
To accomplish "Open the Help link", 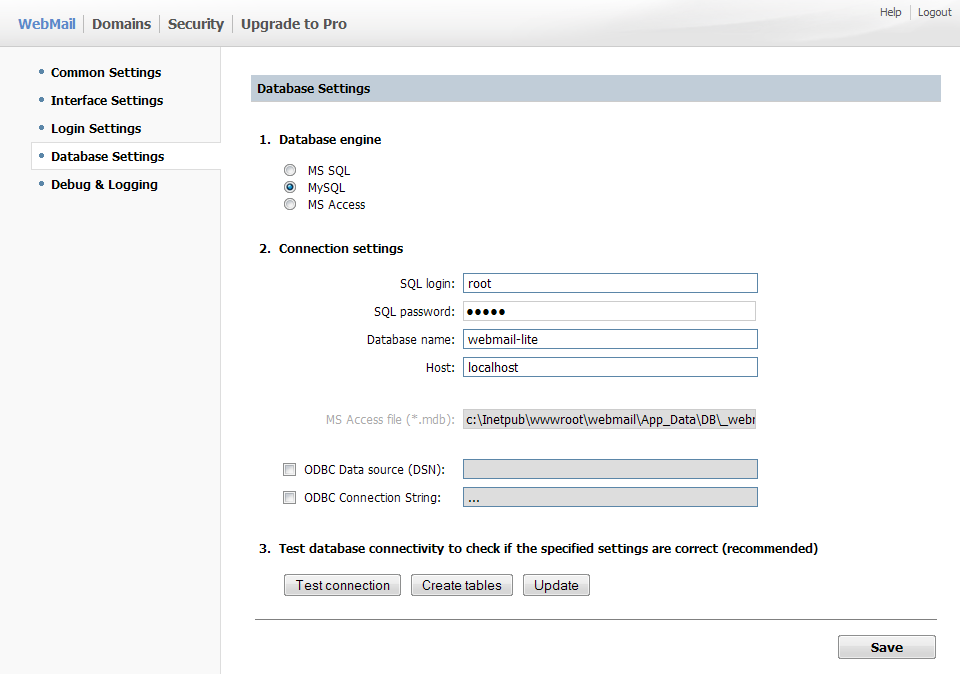I will click(890, 12).
